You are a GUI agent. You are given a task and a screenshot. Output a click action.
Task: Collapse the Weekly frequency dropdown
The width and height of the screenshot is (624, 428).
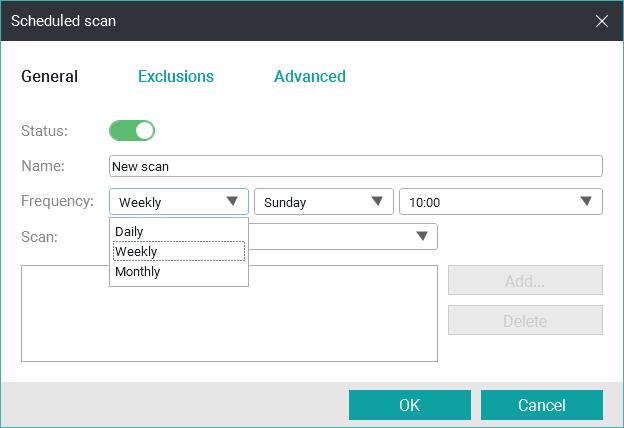179,202
